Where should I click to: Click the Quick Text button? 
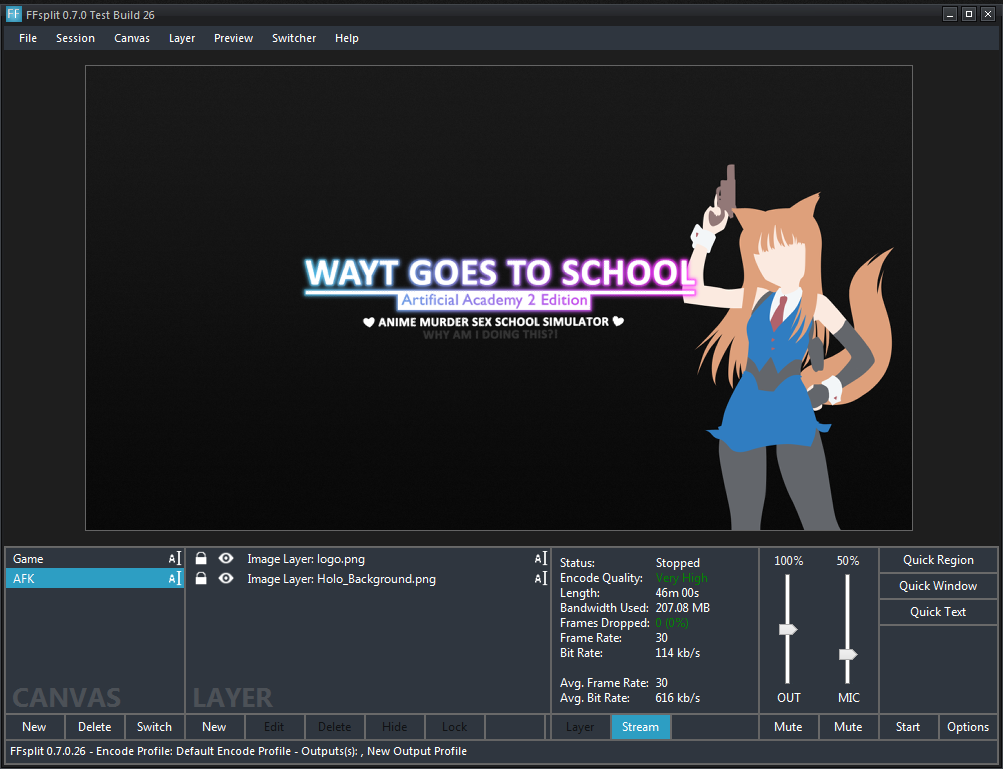click(x=938, y=612)
